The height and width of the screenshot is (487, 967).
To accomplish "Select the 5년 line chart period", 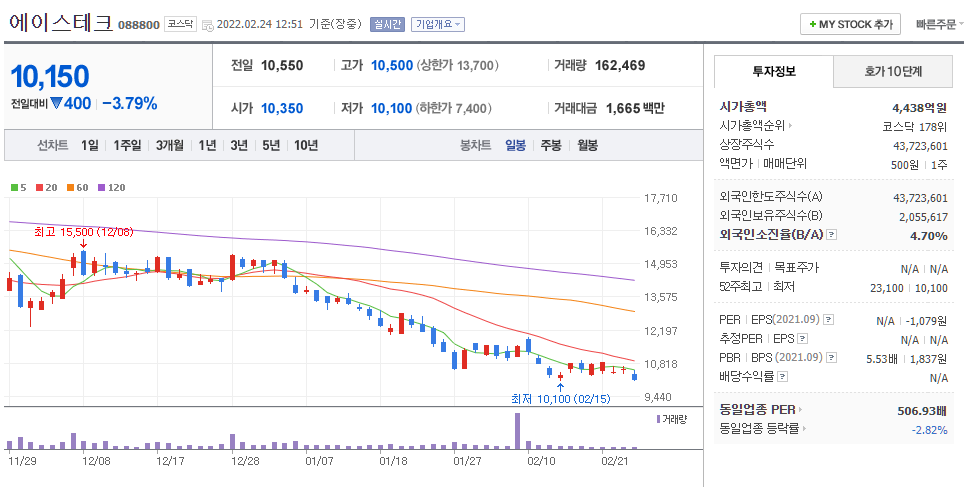I will tap(271, 146).
